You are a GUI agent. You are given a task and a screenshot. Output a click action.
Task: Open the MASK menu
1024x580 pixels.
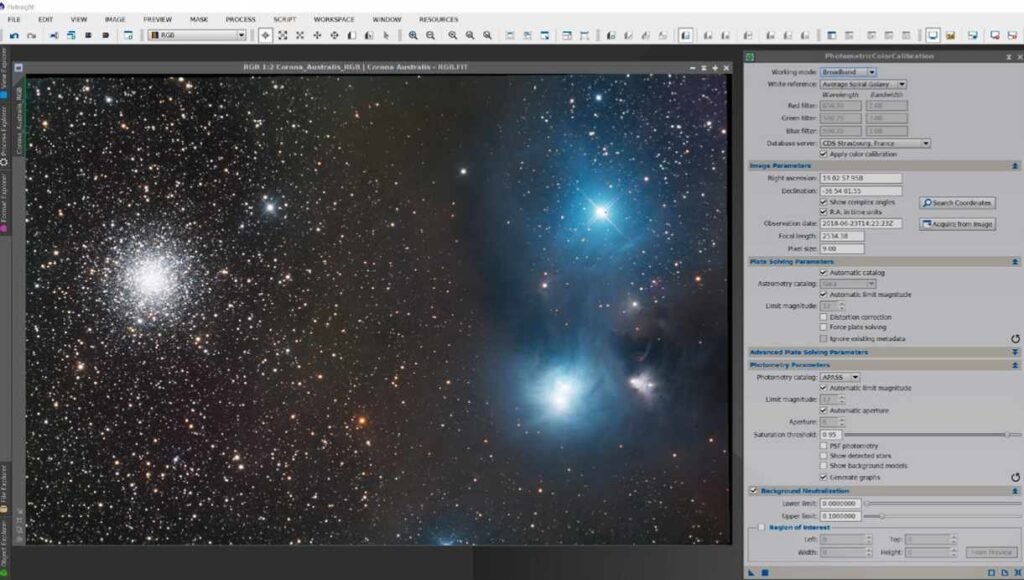coord(199,20)
